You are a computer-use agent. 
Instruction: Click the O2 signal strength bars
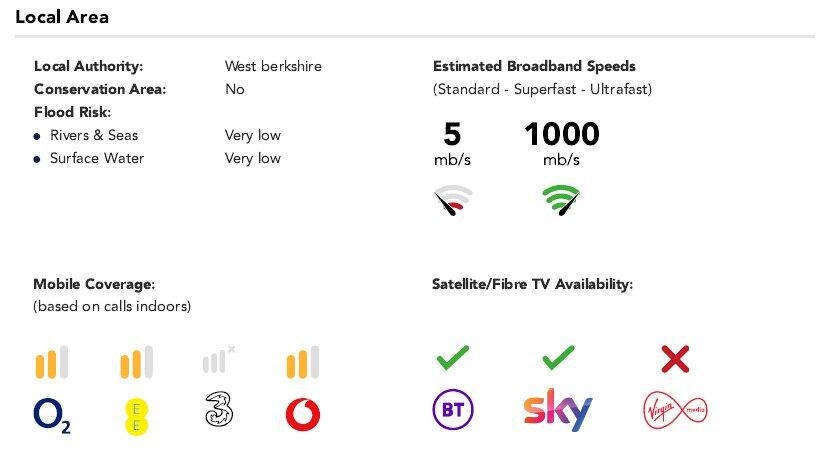[x=52, y=362]
